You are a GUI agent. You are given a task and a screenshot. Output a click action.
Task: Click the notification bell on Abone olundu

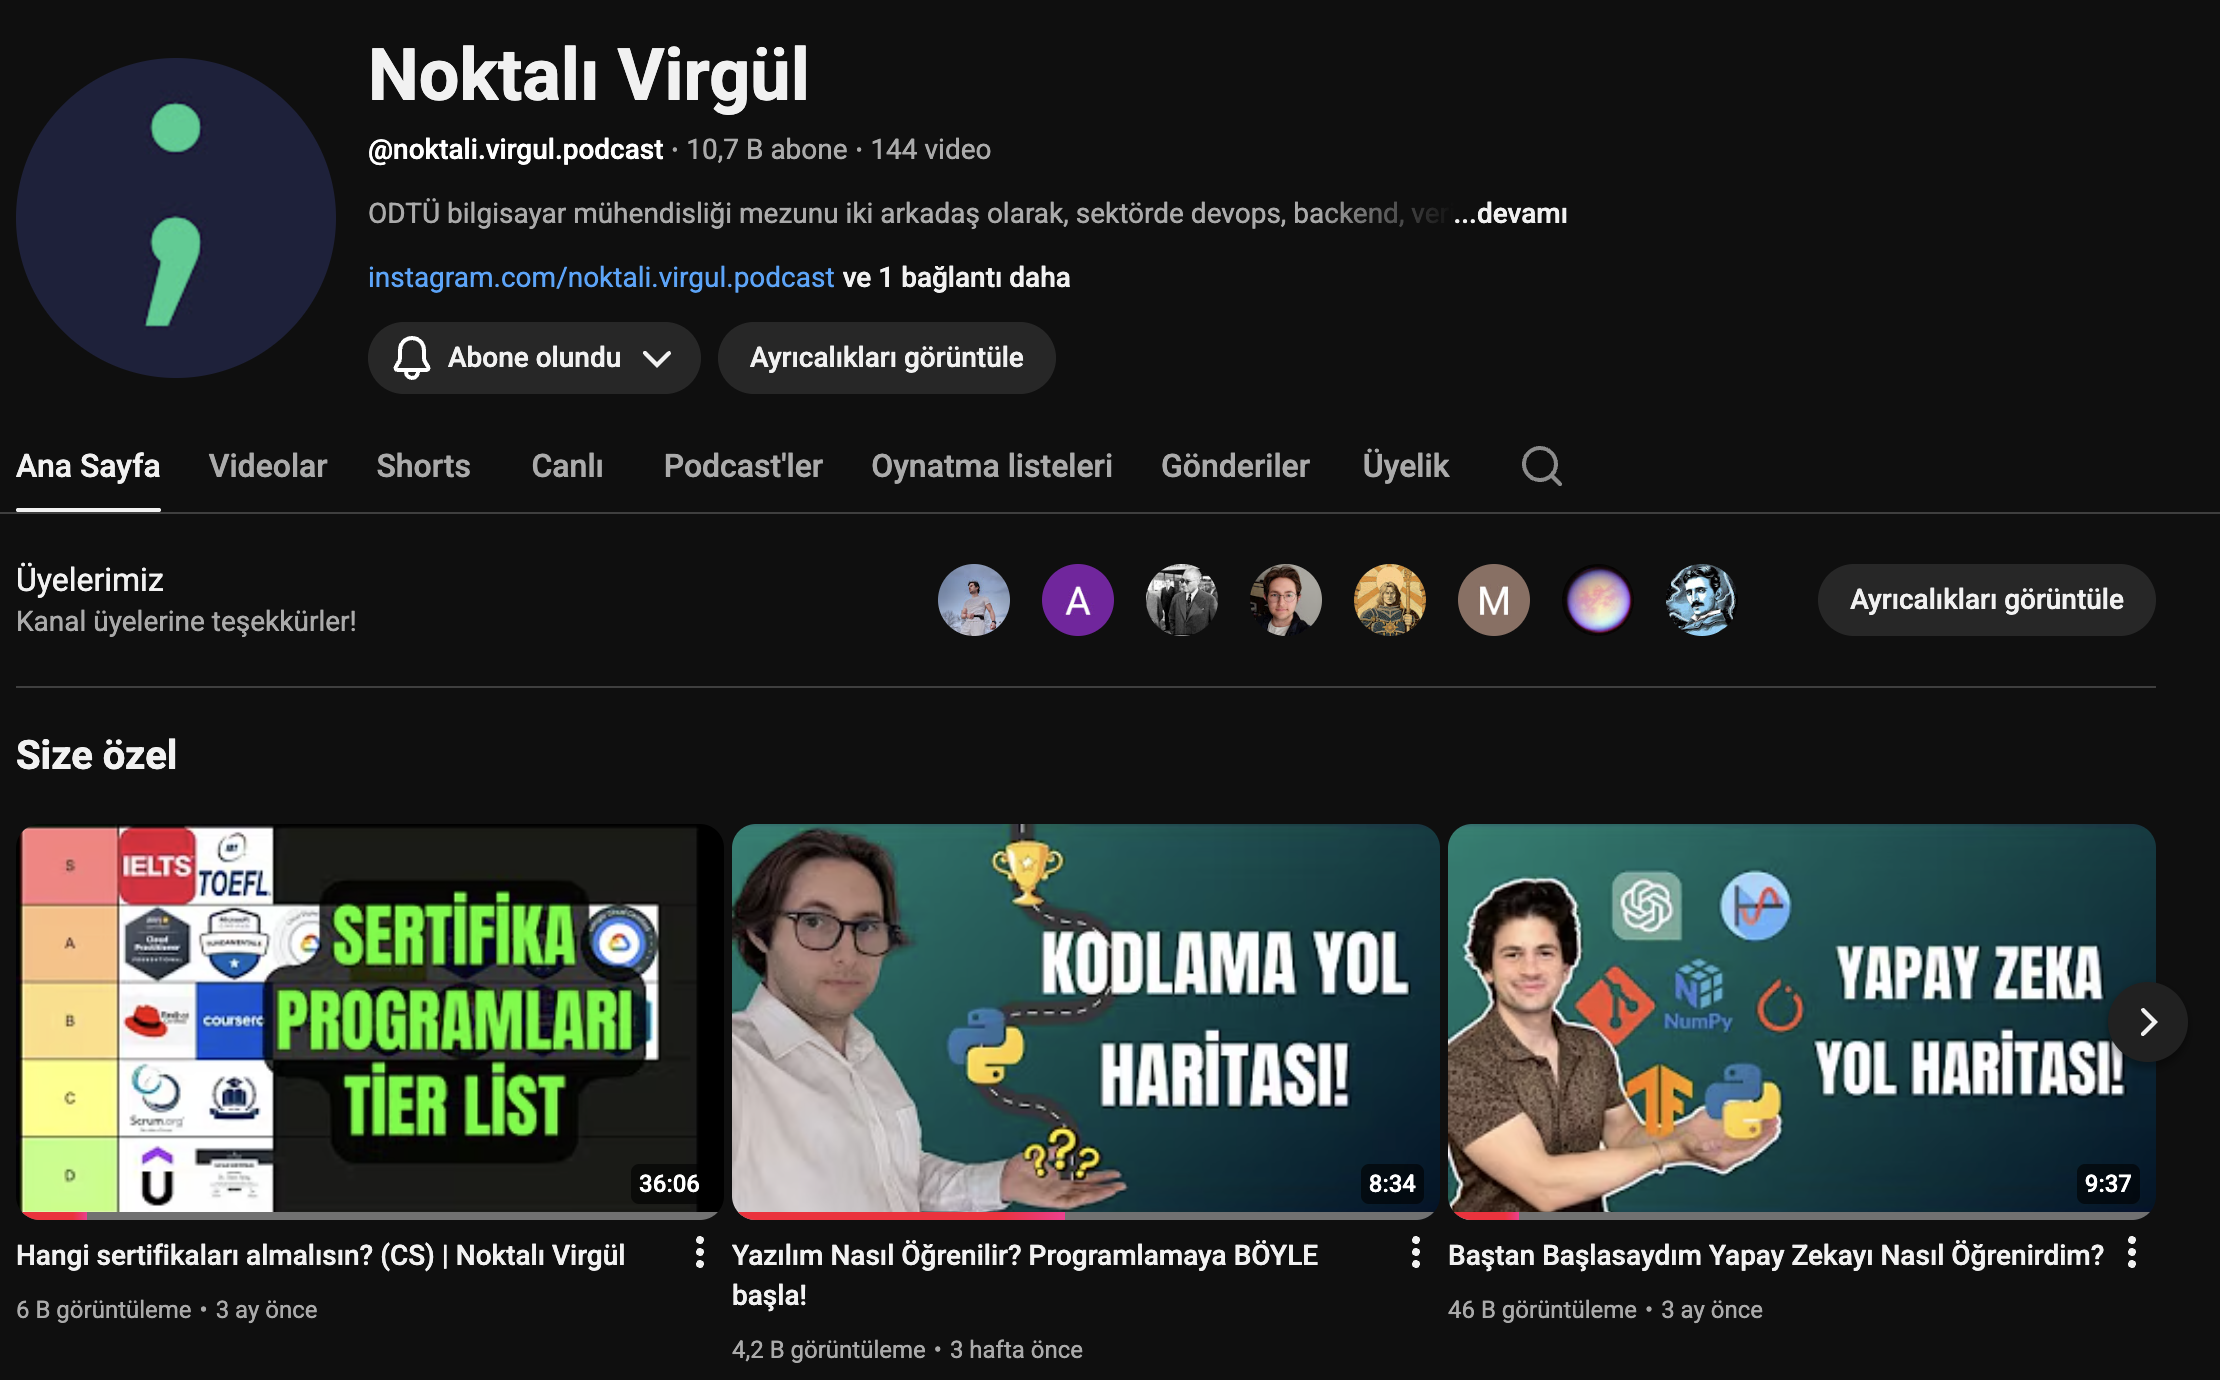(411, 358)
